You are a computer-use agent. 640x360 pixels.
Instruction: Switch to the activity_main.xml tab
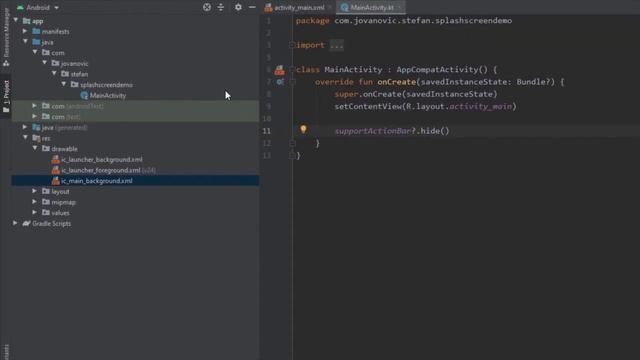pos(299,7)
